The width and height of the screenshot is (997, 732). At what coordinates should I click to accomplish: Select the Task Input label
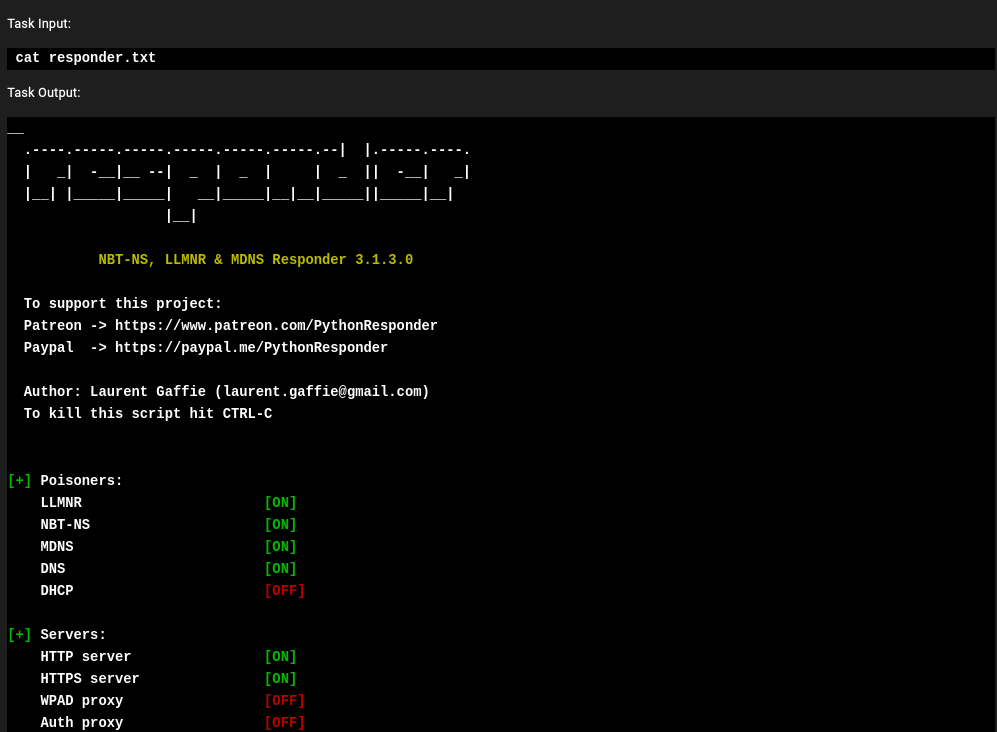pyautogui.click(x=39, y=23)
